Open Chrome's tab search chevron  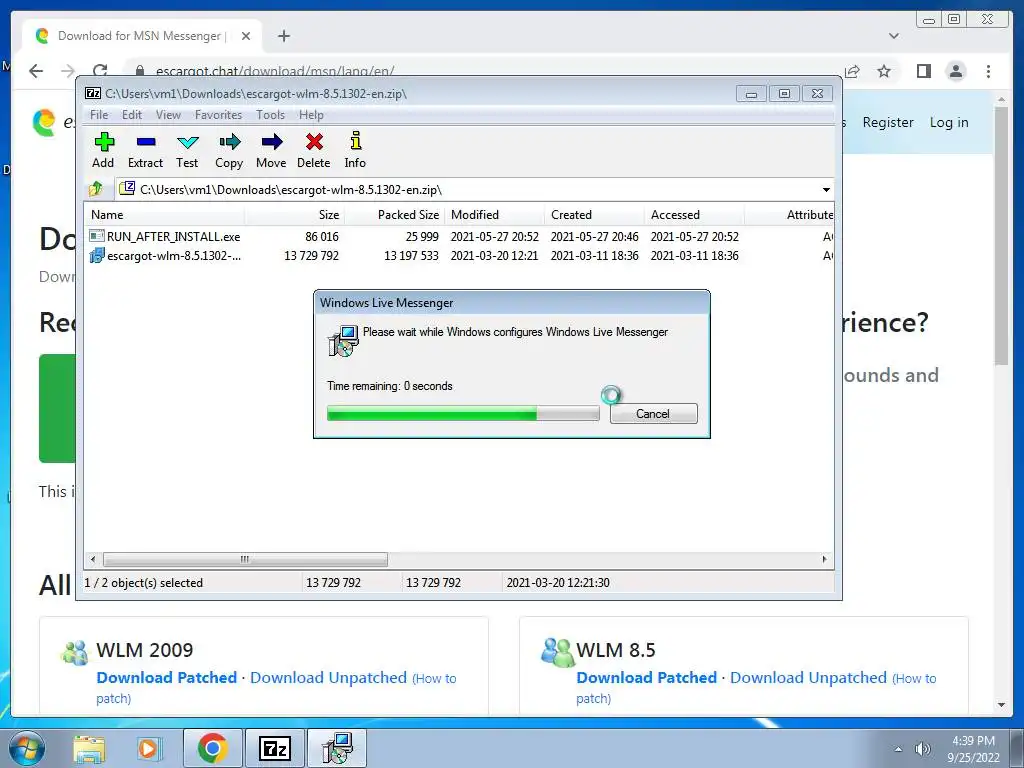pos(894,36)
